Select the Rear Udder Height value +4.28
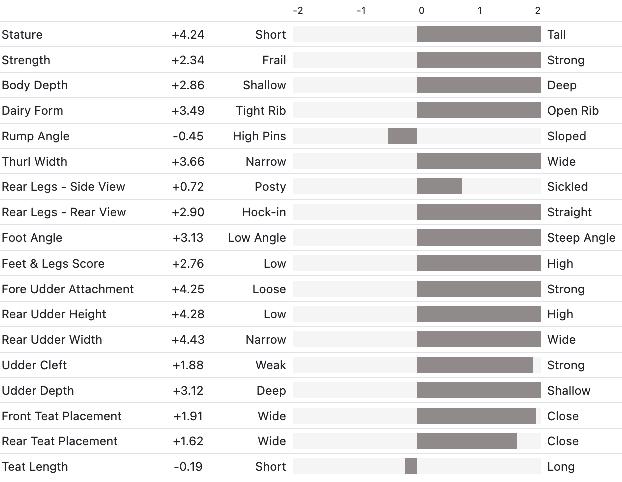This screenshot has height=482, width=622. 187,314
